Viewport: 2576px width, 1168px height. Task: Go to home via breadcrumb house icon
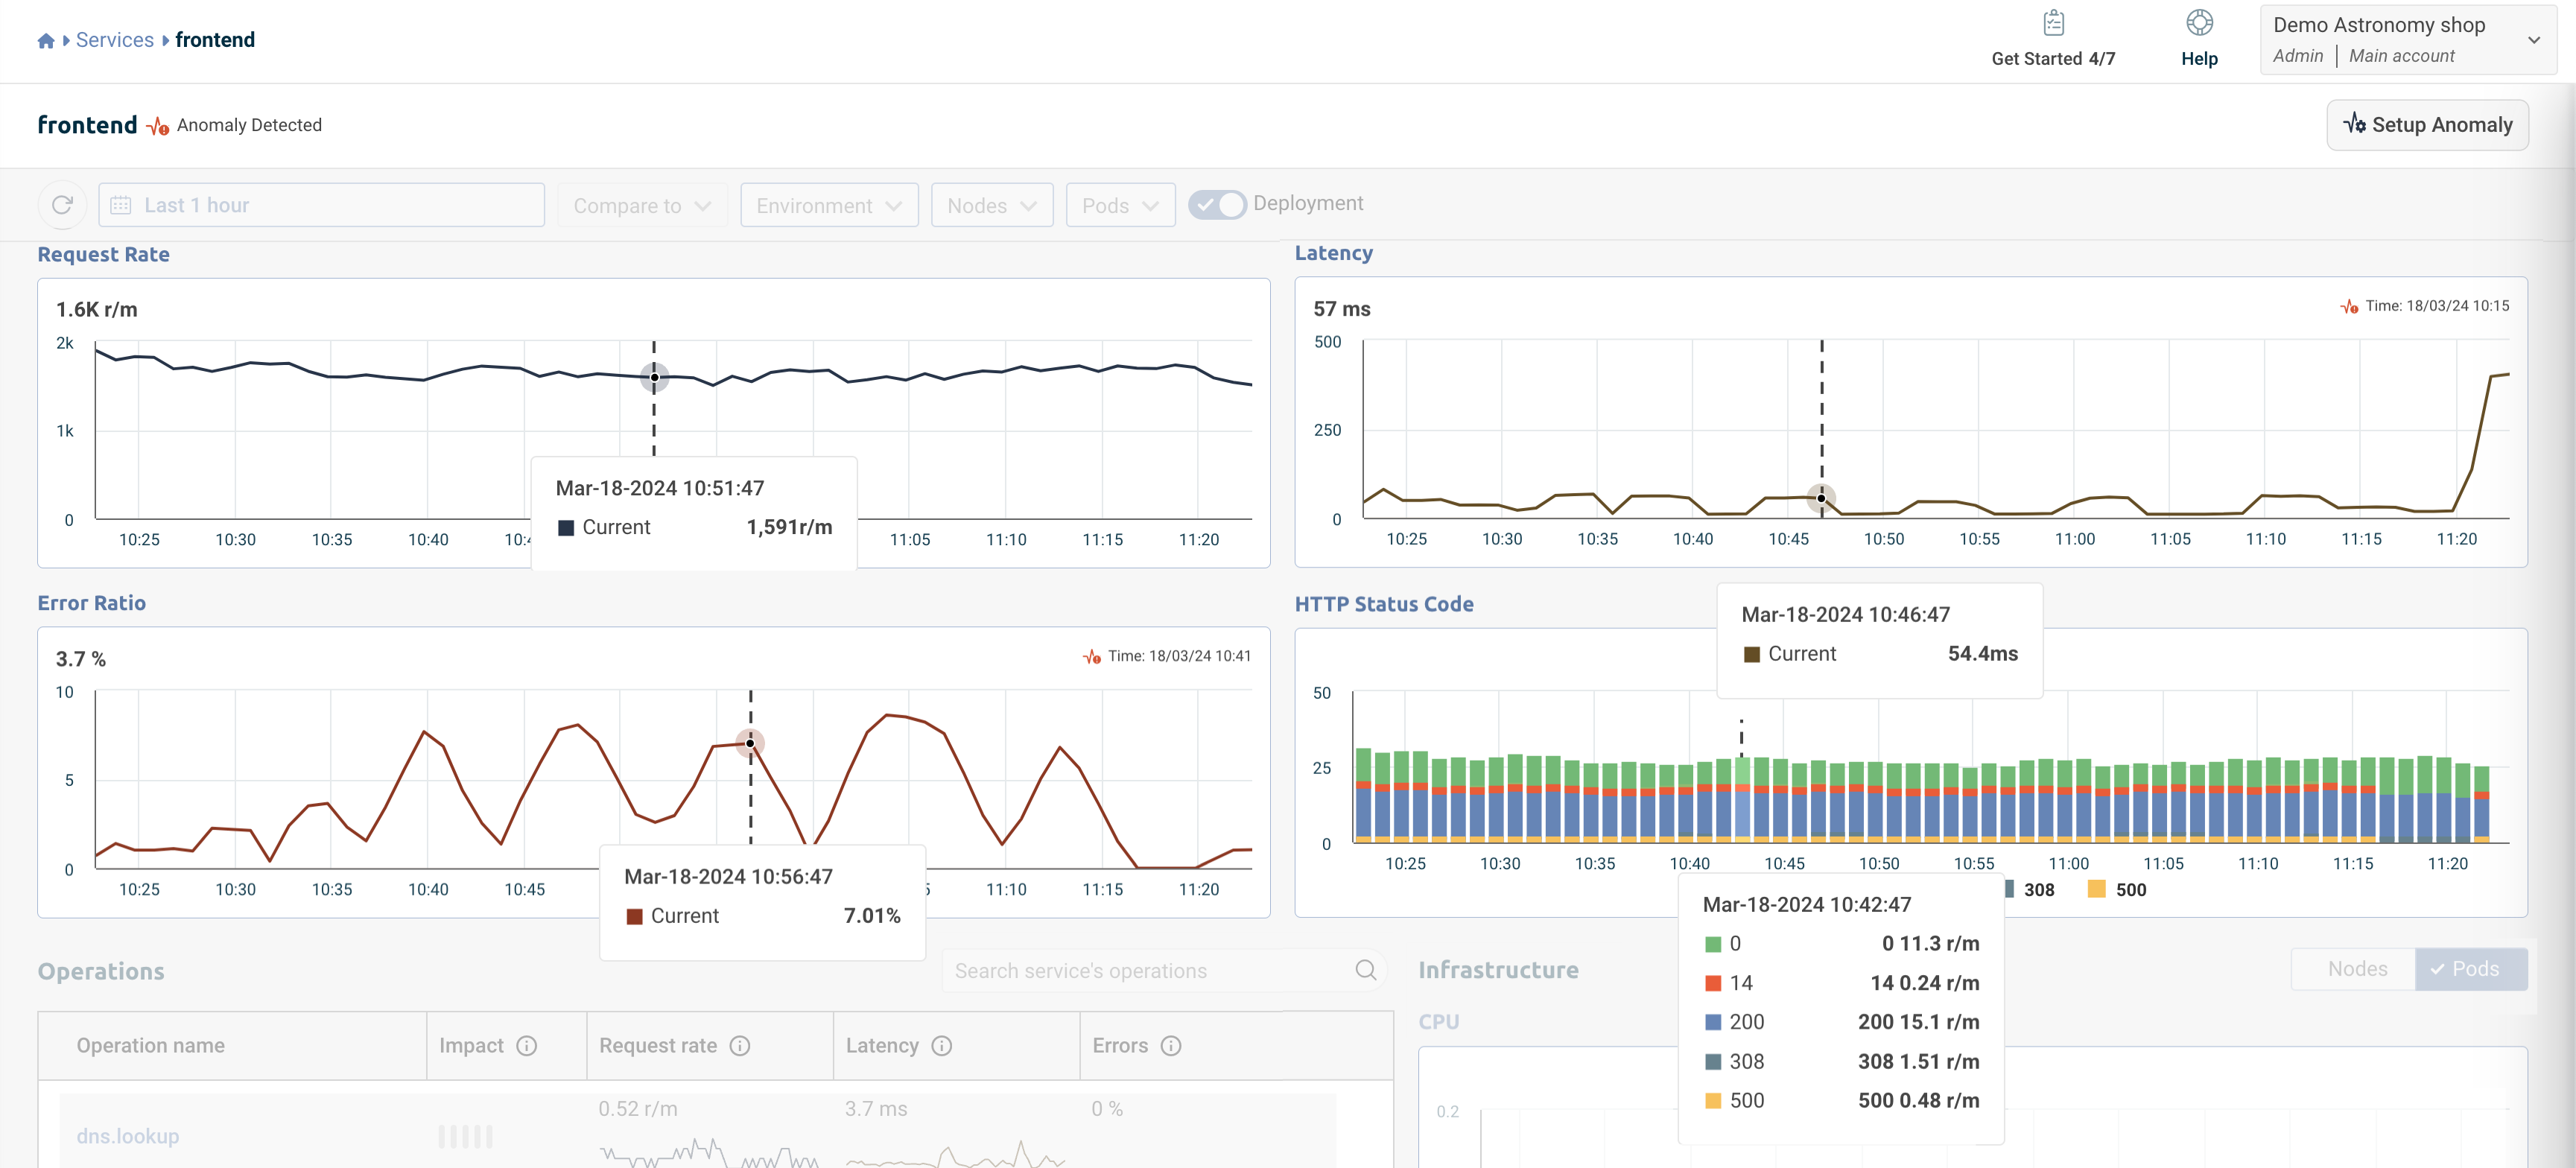click(x=46, y=41)
